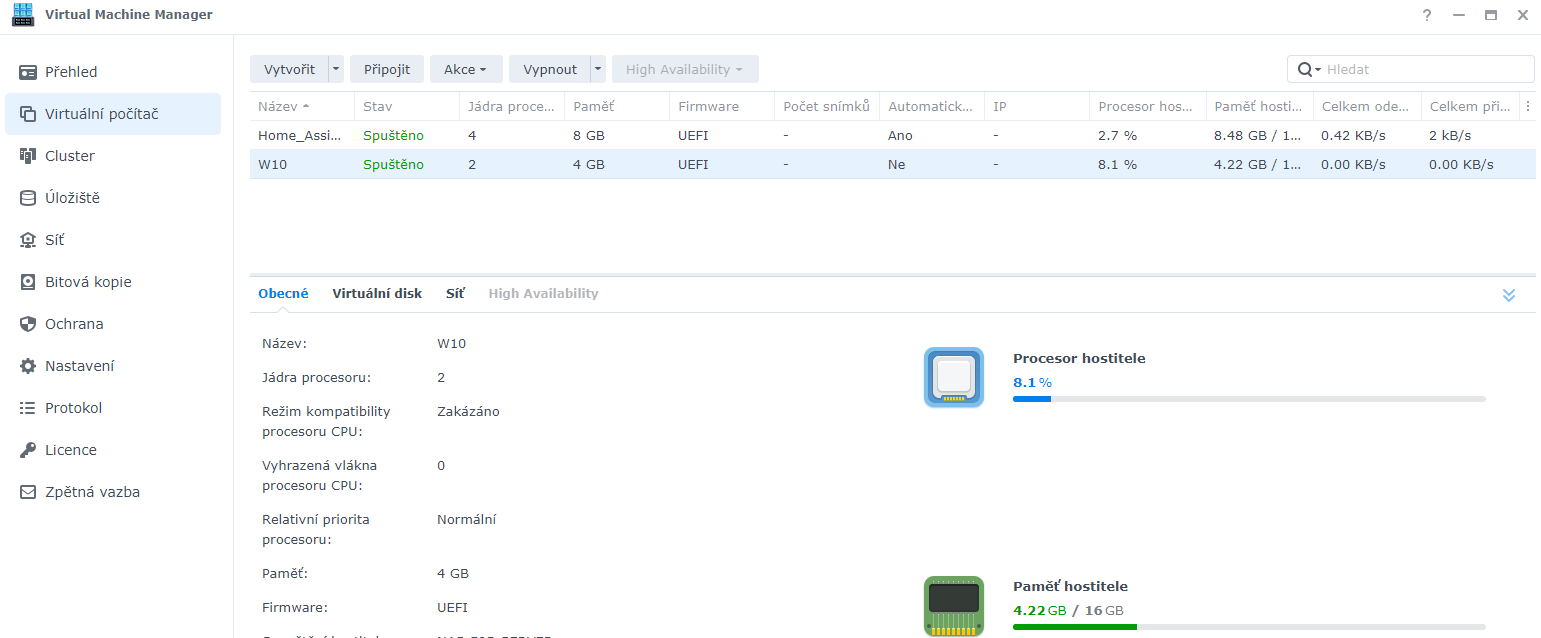The height and width of the screenshot is (638, 1541).
Task: Click the Procesor hos… column header
Action: click(1147, 106)
